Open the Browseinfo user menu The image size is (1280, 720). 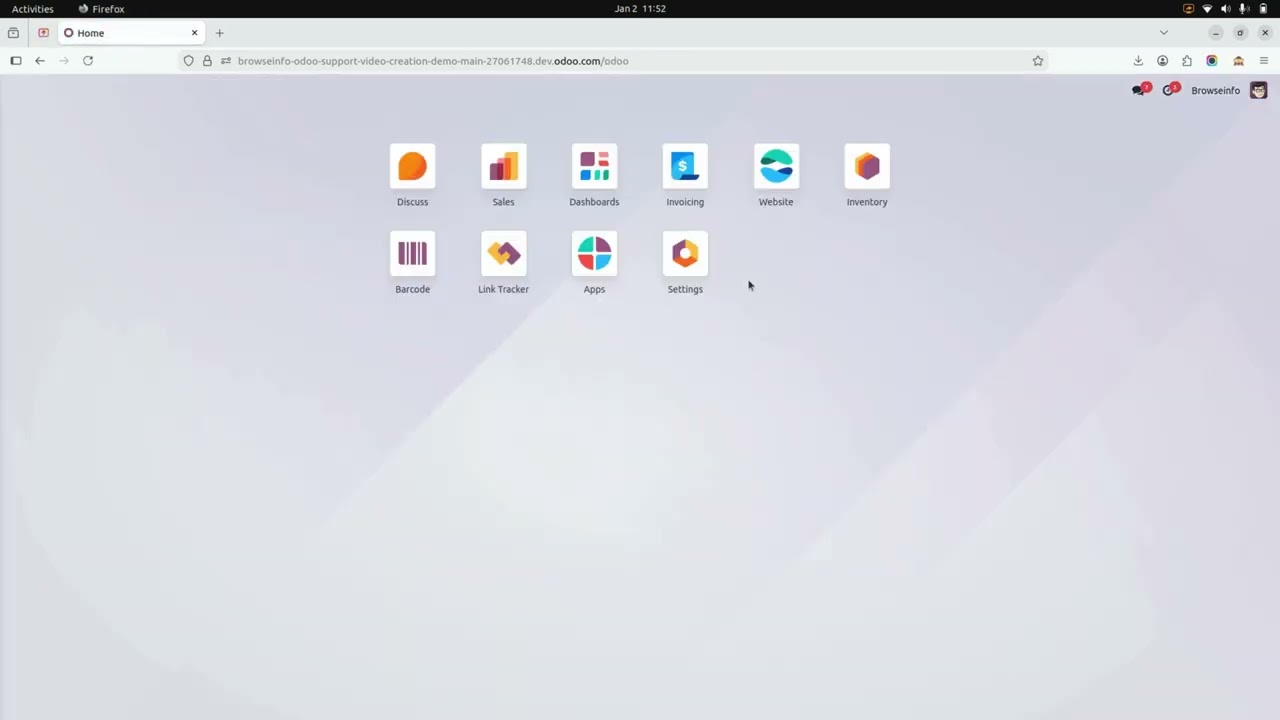[x=1229, y=90]
